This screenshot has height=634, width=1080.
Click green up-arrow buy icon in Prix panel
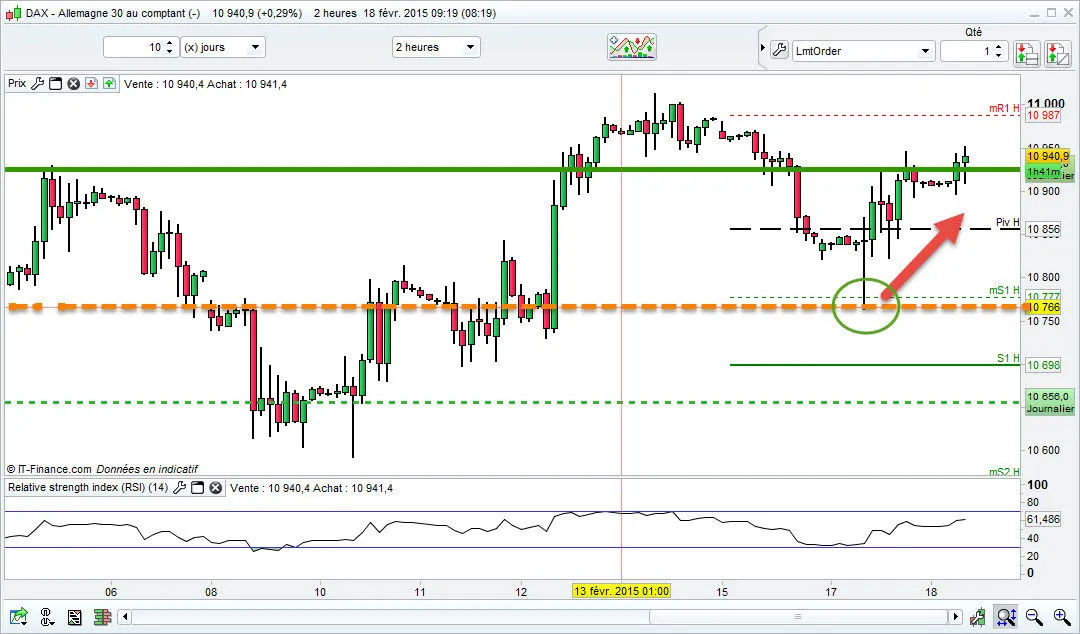pos(110,83)
